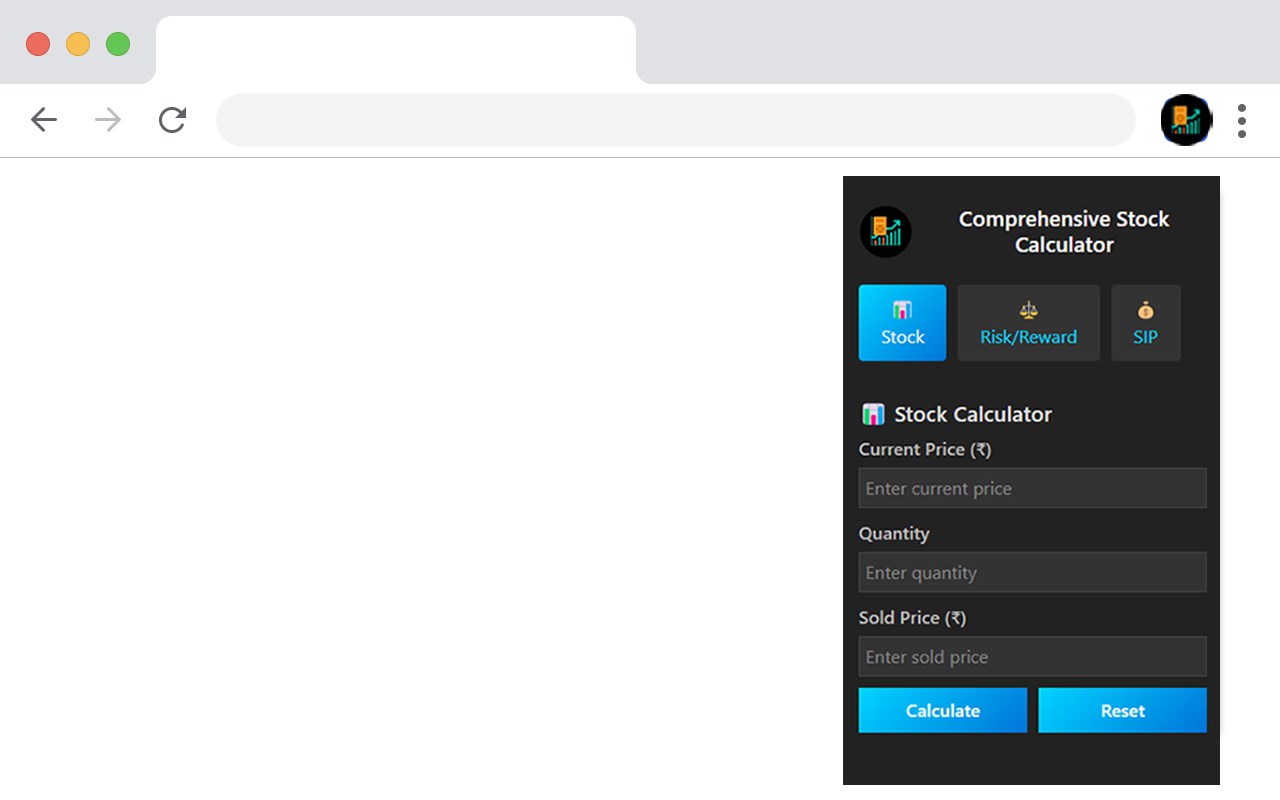Click the Reset button
Screen dimensions: 1280x800
click(1122, 710)
